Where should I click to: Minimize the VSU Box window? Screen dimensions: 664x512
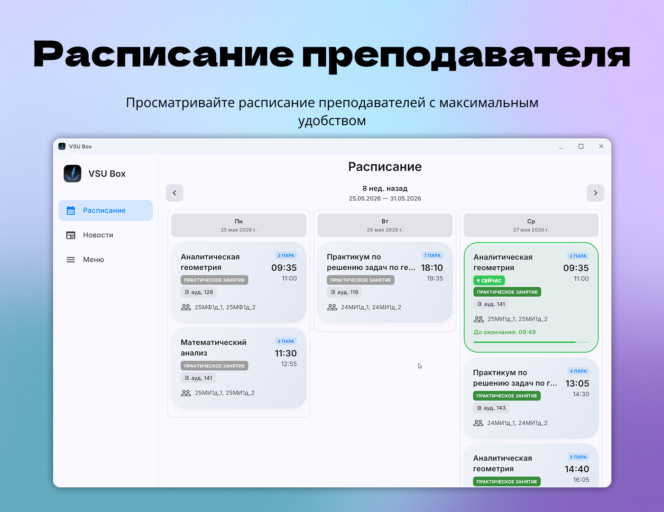coord(561,147)
